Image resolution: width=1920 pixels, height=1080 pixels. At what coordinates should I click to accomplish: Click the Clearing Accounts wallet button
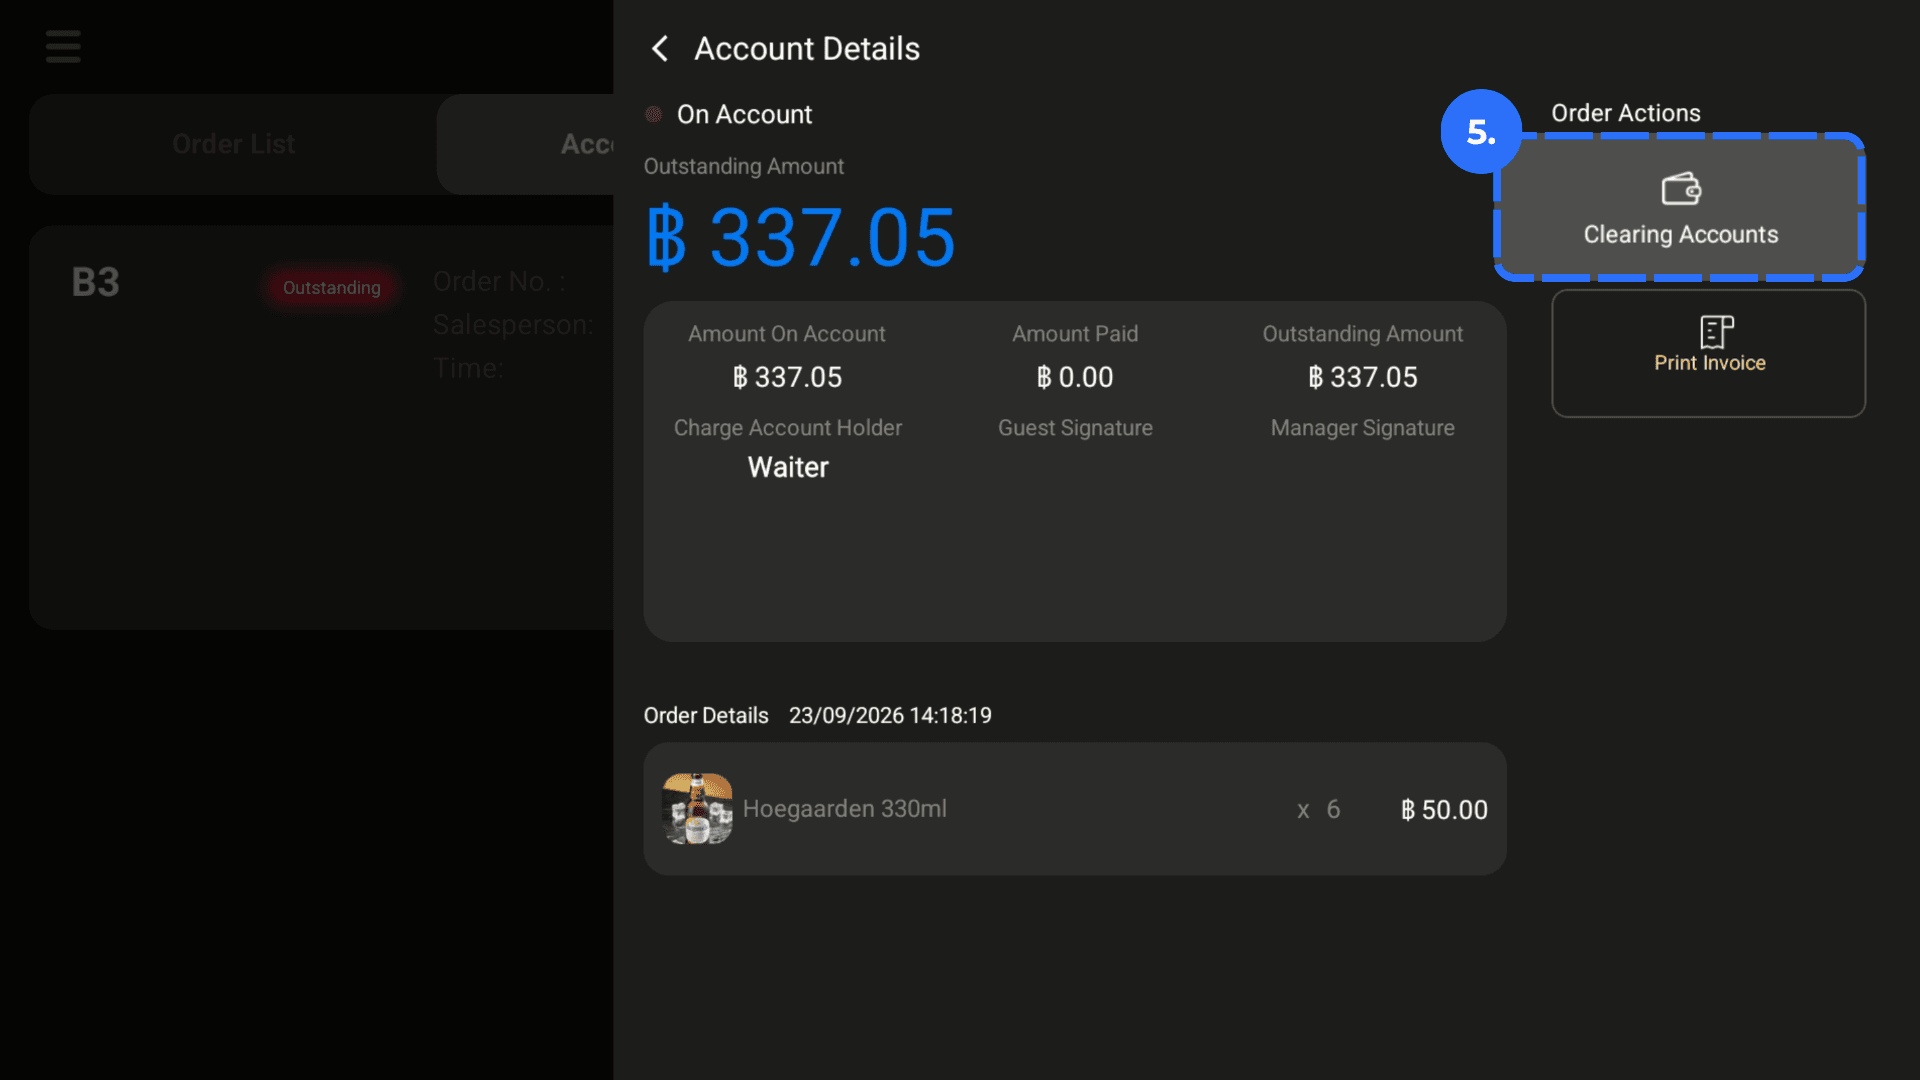pos(1680,207)
